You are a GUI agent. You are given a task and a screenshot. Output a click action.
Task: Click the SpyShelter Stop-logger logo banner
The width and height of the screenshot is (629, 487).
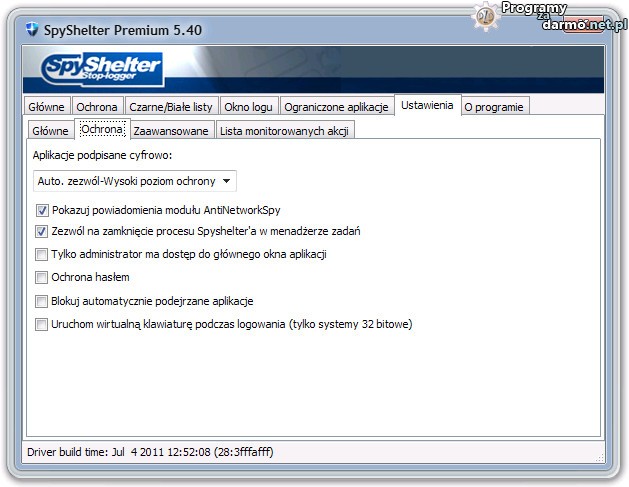pyautogui.click(x=102, y=70)
